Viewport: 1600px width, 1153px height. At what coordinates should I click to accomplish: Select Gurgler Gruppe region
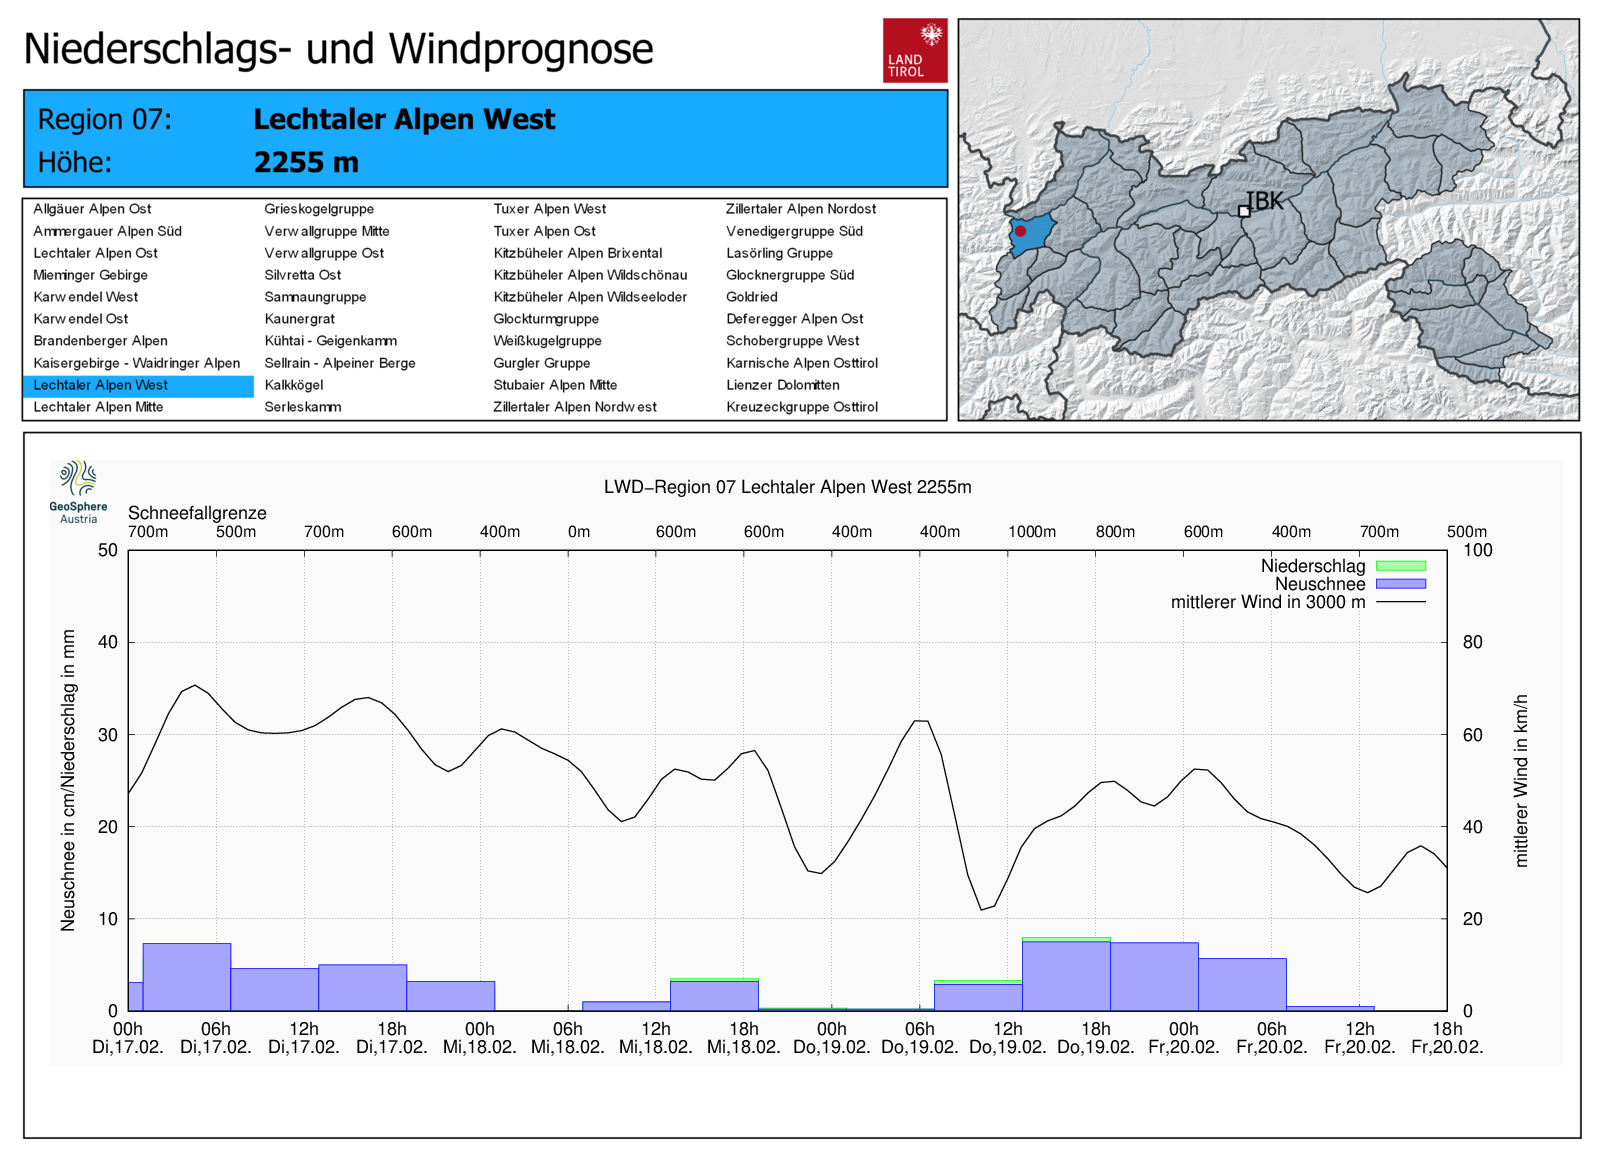click(x=542, y=363)
